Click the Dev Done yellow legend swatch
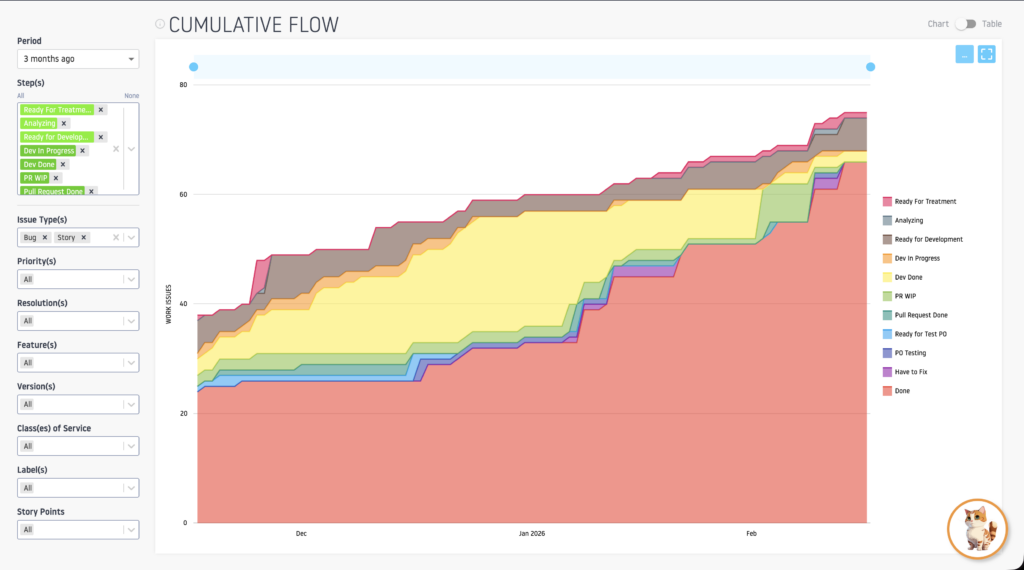 pyautogui.click(x=887, y=277)
